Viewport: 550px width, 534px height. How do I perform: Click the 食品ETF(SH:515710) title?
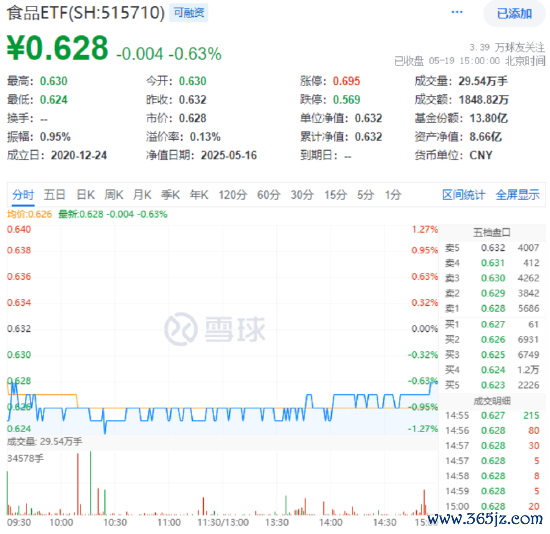(x=86, y=13)
